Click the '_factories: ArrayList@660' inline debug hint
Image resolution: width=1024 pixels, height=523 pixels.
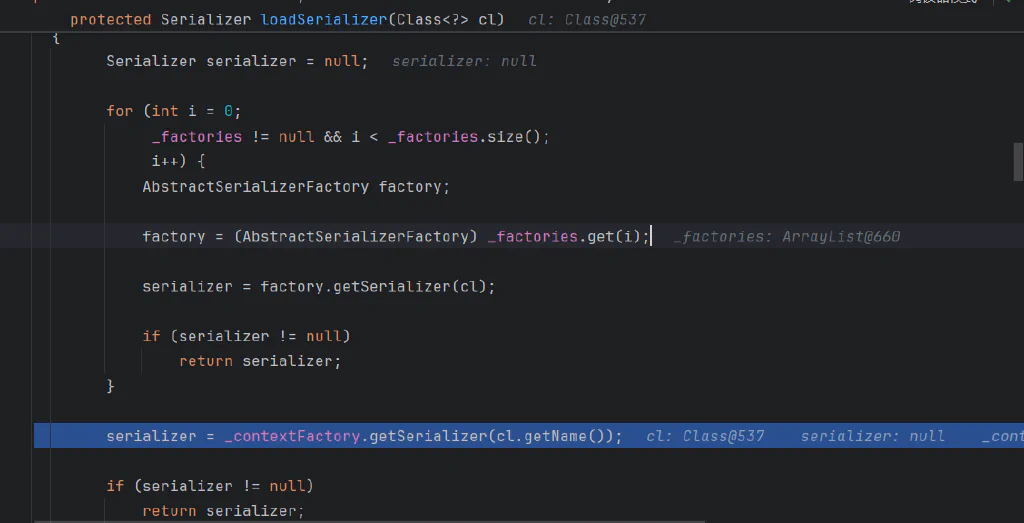pyautogui.click(x=786, y=236)
